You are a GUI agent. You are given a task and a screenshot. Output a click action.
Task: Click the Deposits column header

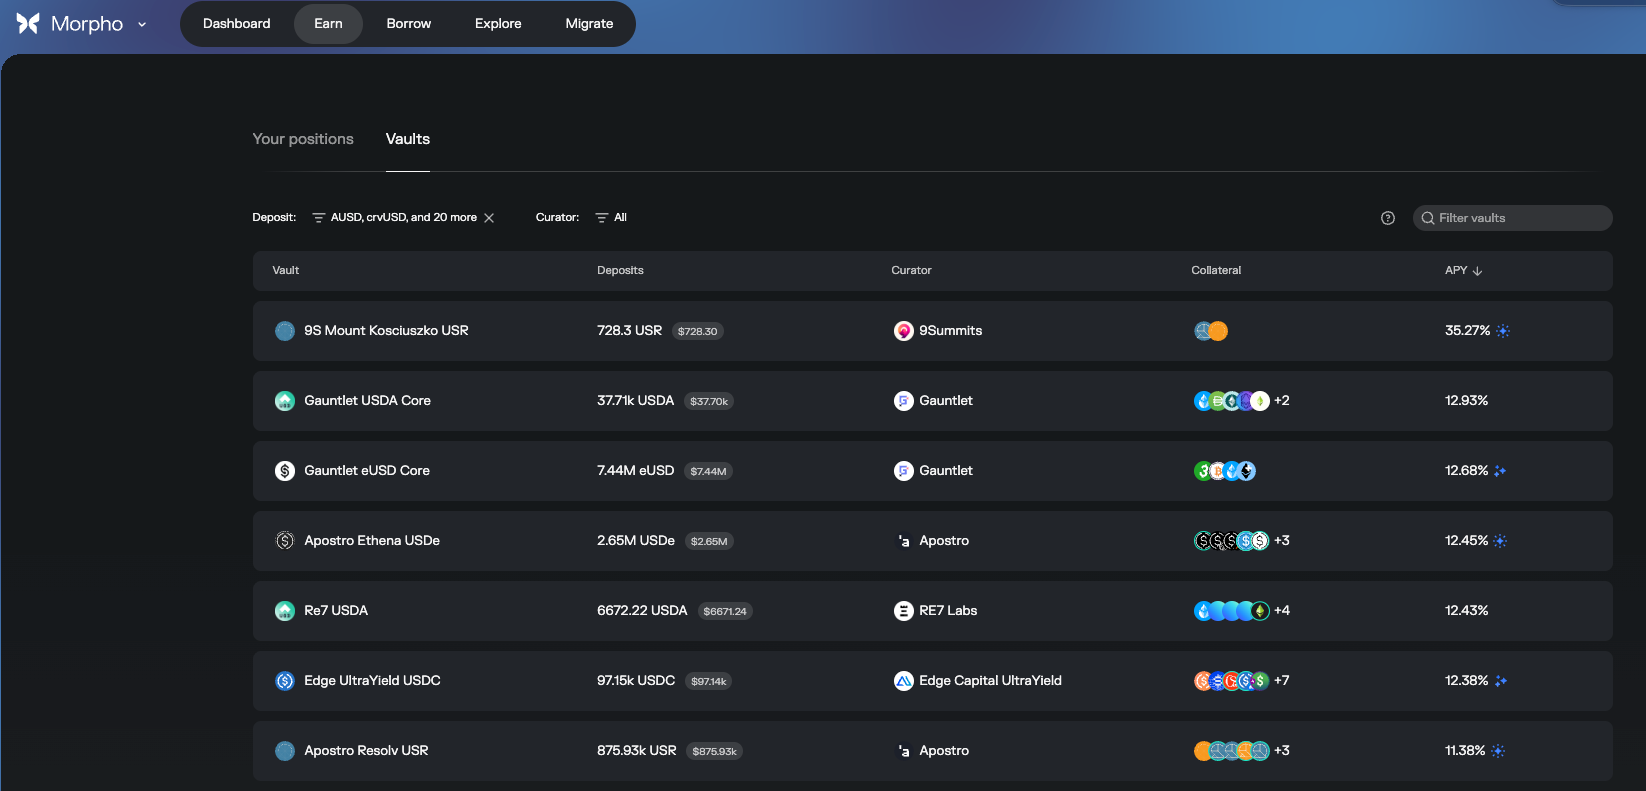(620, 270)
